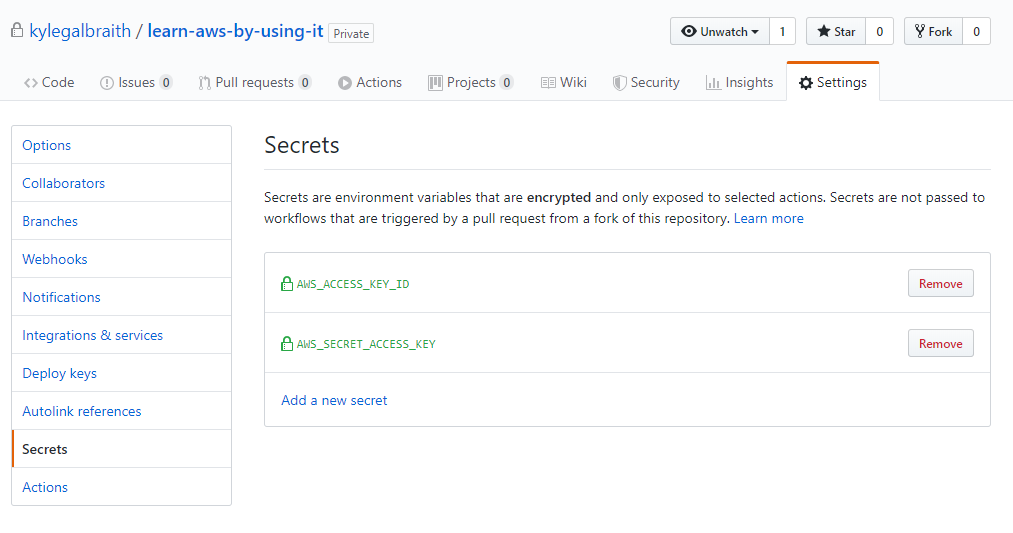Image resolution: width=1013 pixels, height=533 pixels.
Task: Open the Security tab
Action: coord(646,82)
